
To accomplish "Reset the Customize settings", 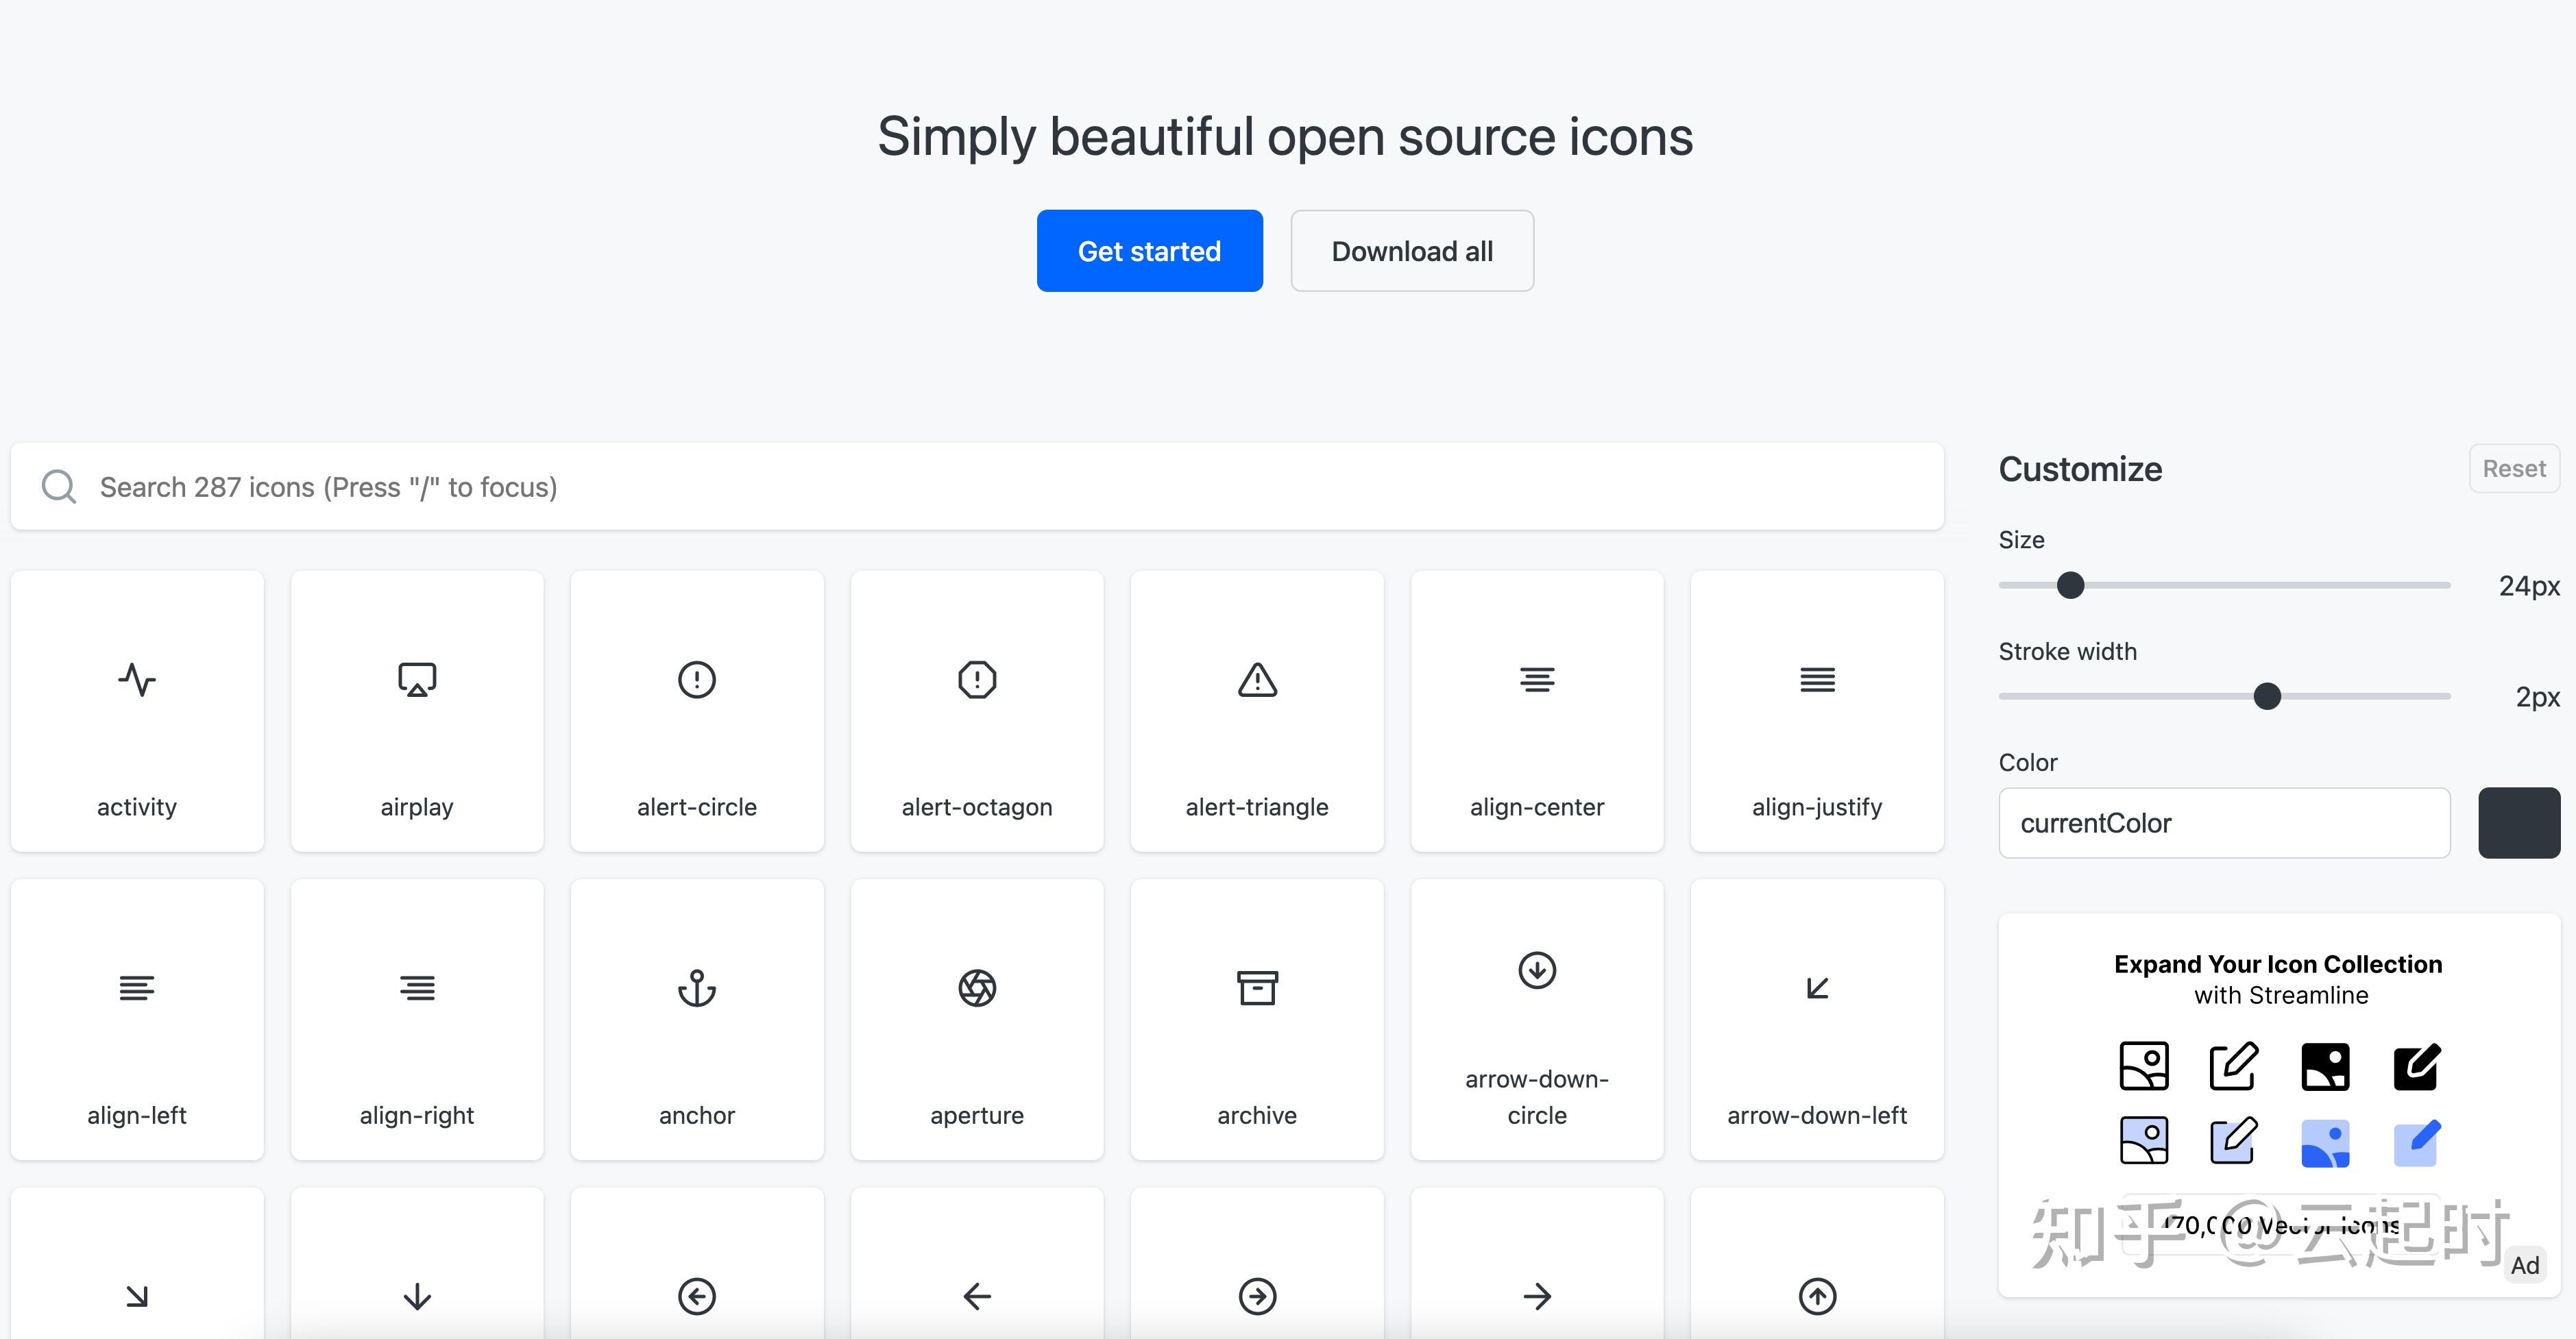I will [2513, 469].
